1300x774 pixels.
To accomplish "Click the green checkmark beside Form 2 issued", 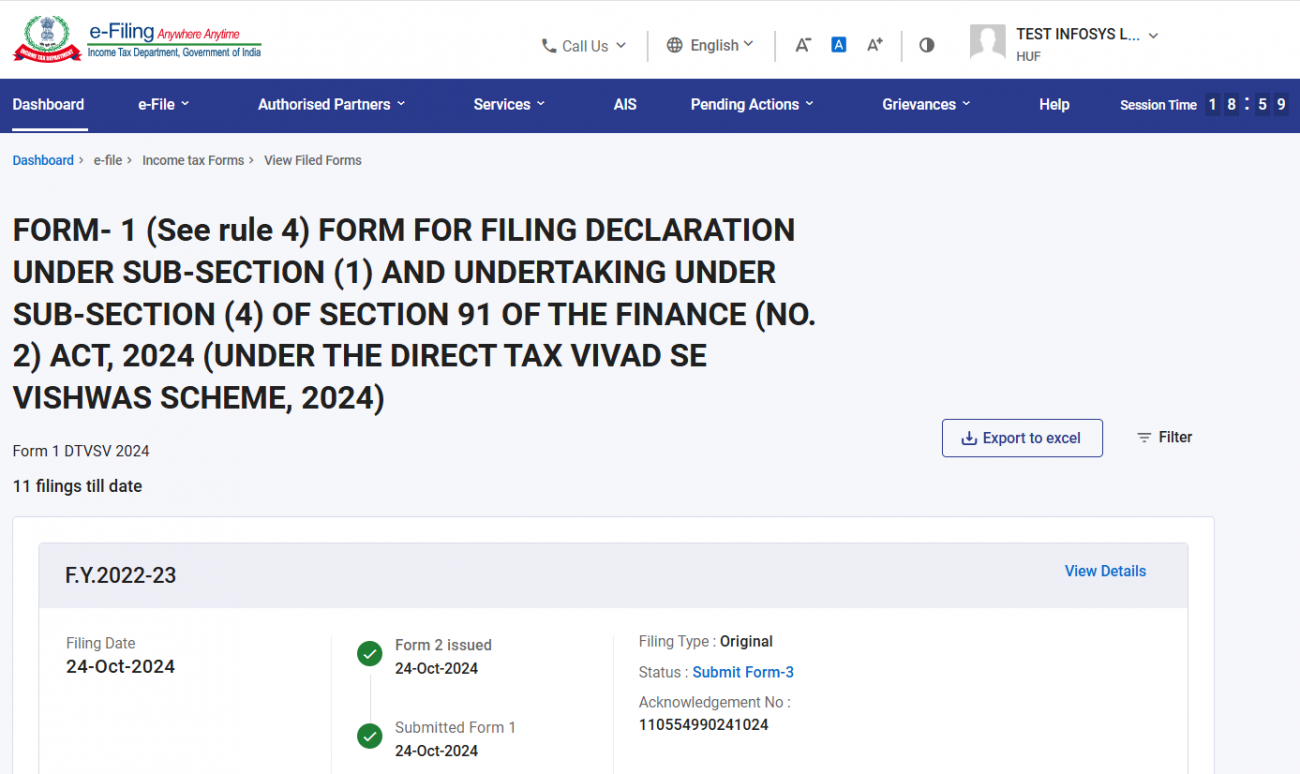I will coord(369,653).
